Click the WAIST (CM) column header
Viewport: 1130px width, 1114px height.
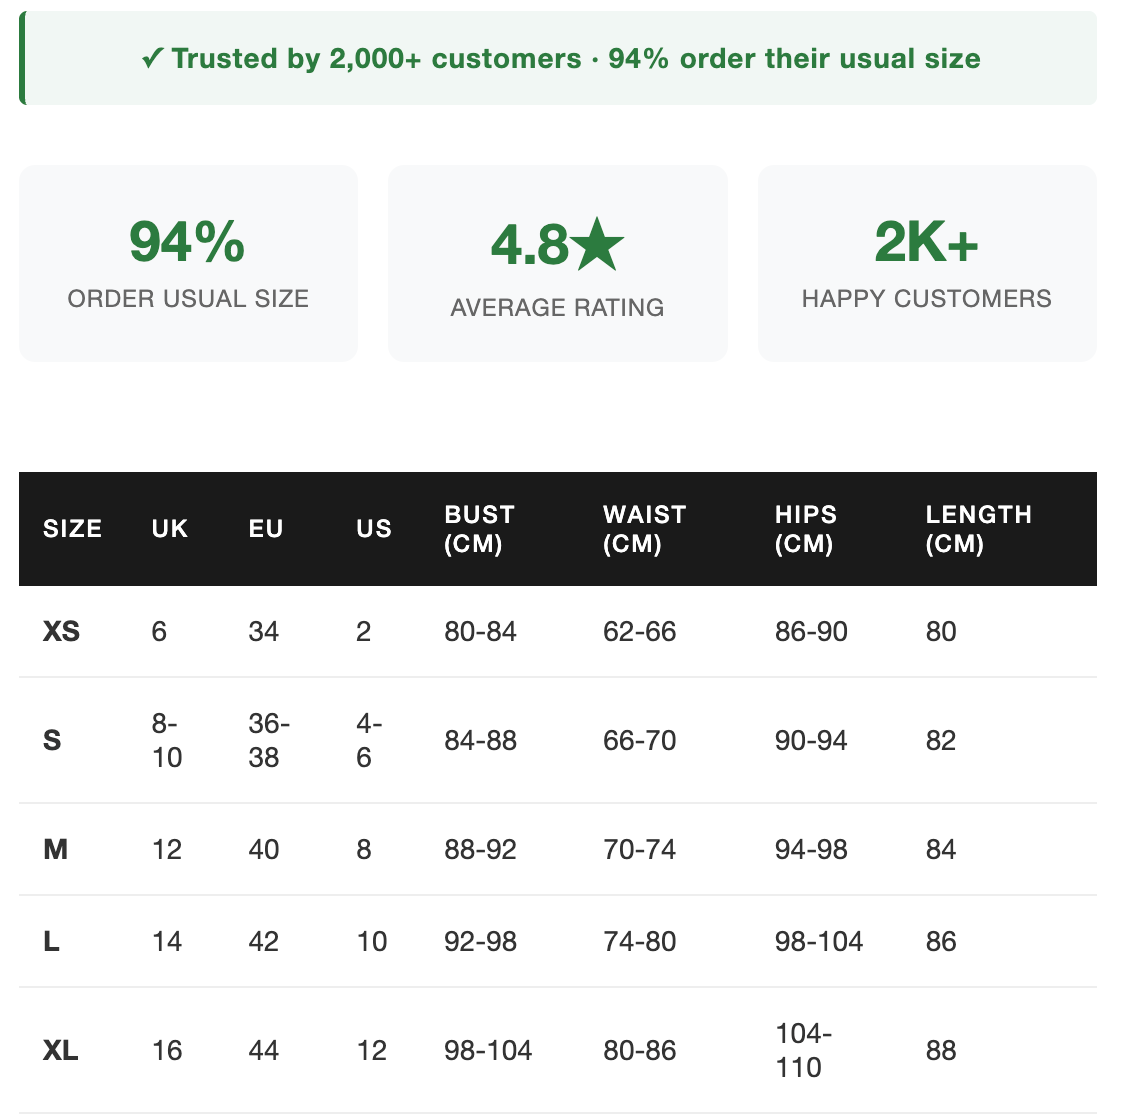pyautogui.click(x=644, y=529)
